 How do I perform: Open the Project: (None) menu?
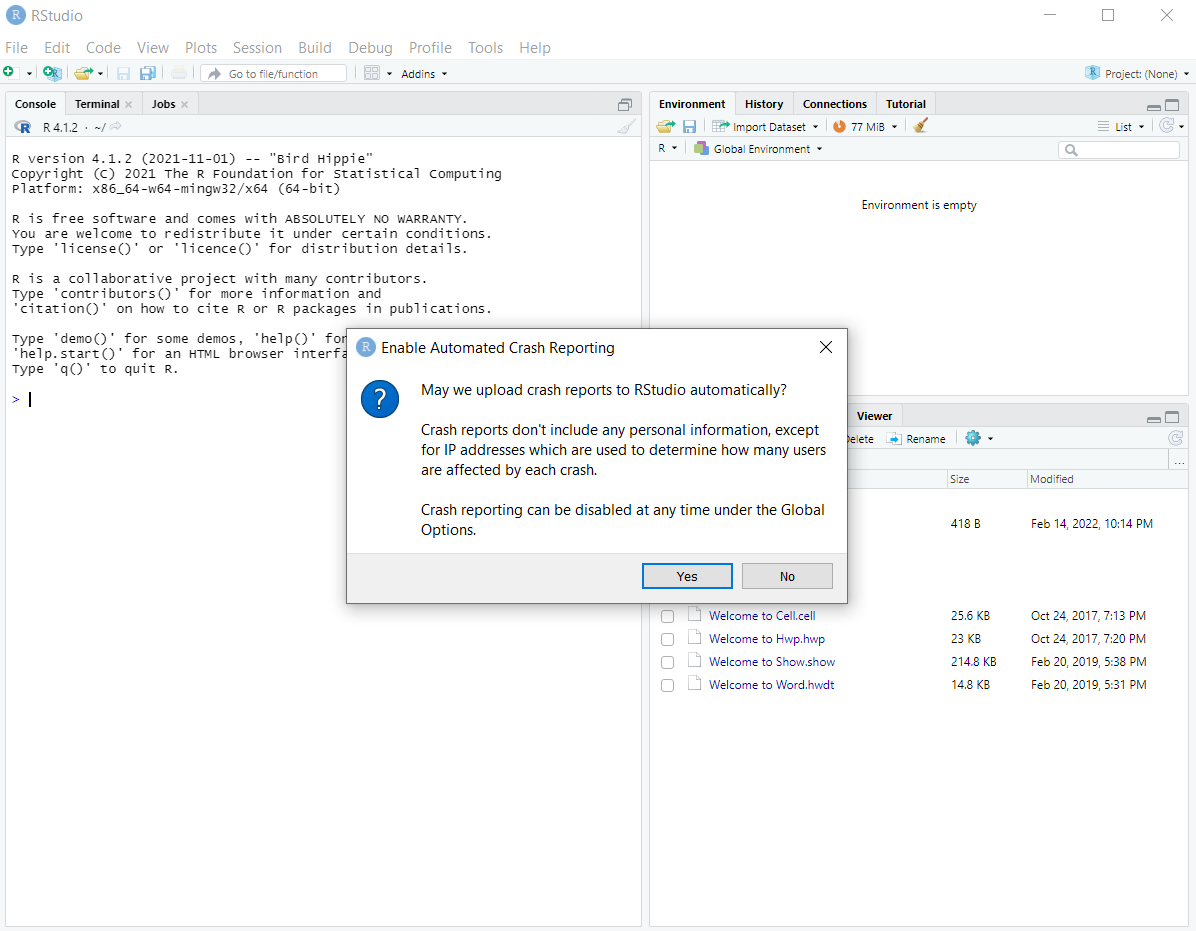click(1137, 73)
